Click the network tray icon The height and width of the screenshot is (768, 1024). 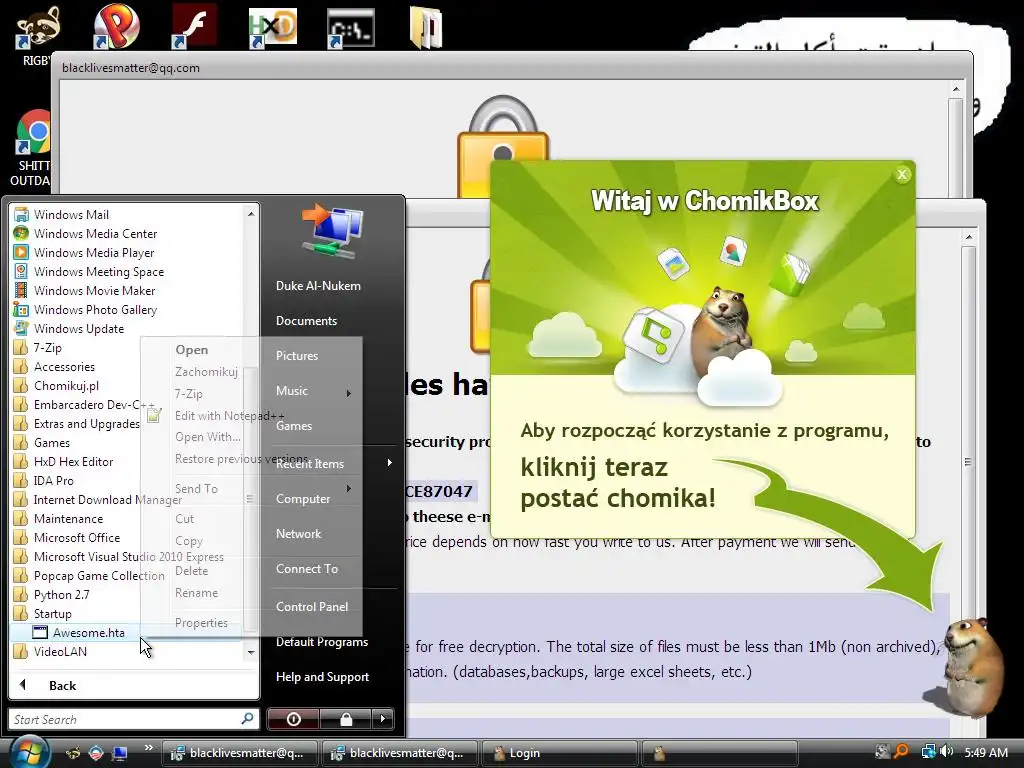pyautogui.click(x=928, y=752)
